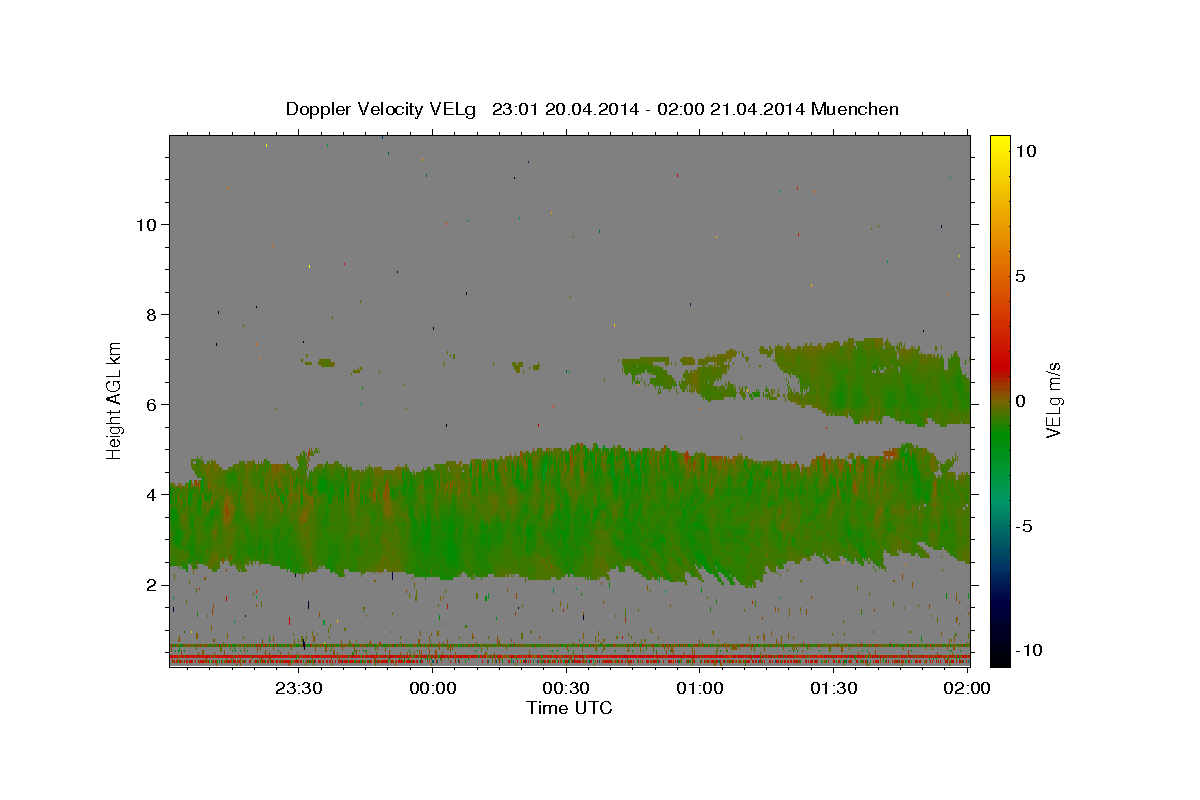This screenshot has width=1200, height=800.
Task: Click the 'VELg m/s' colorbar label
Action: point(1054,400)
